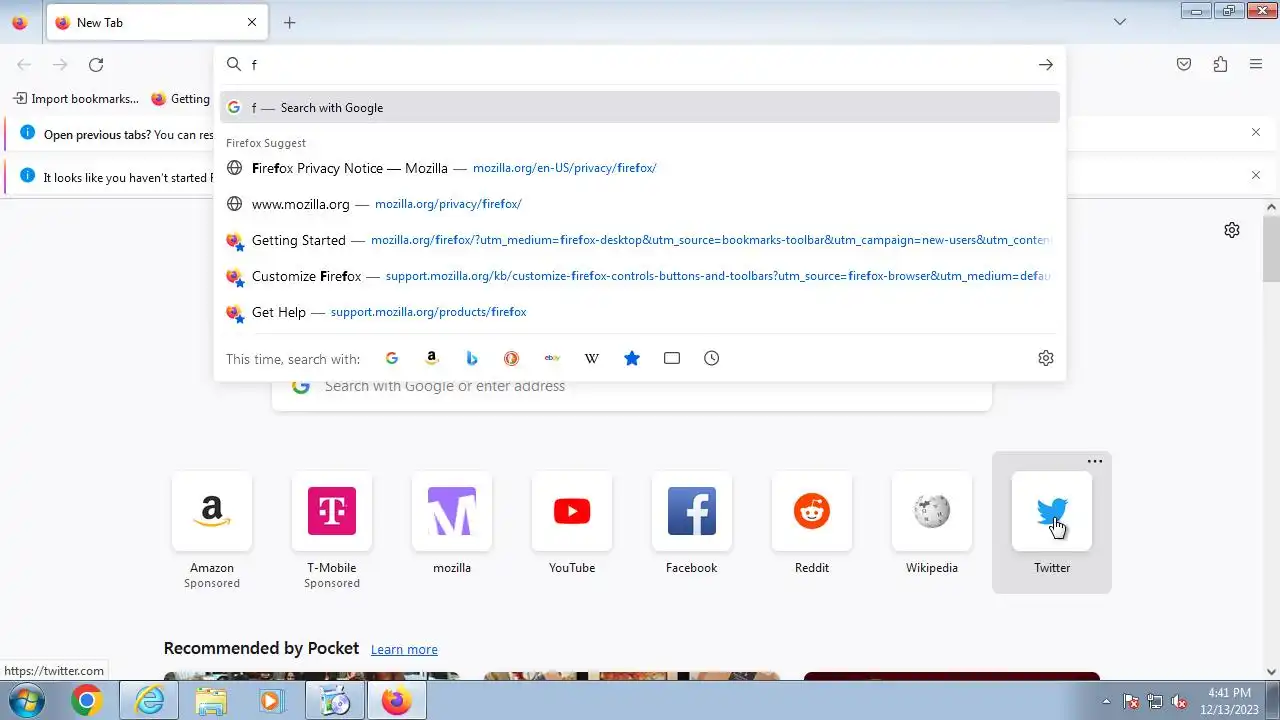
Task: Open Get Help suggestion
Action: [x=640, y=312]
